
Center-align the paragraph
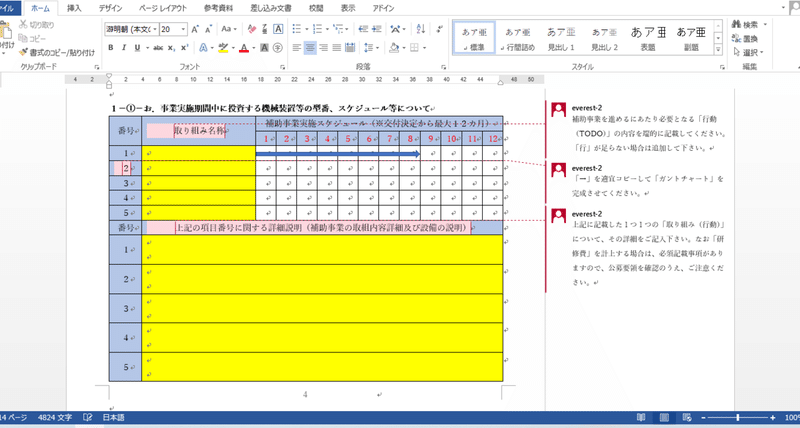[x=310, y=48]
